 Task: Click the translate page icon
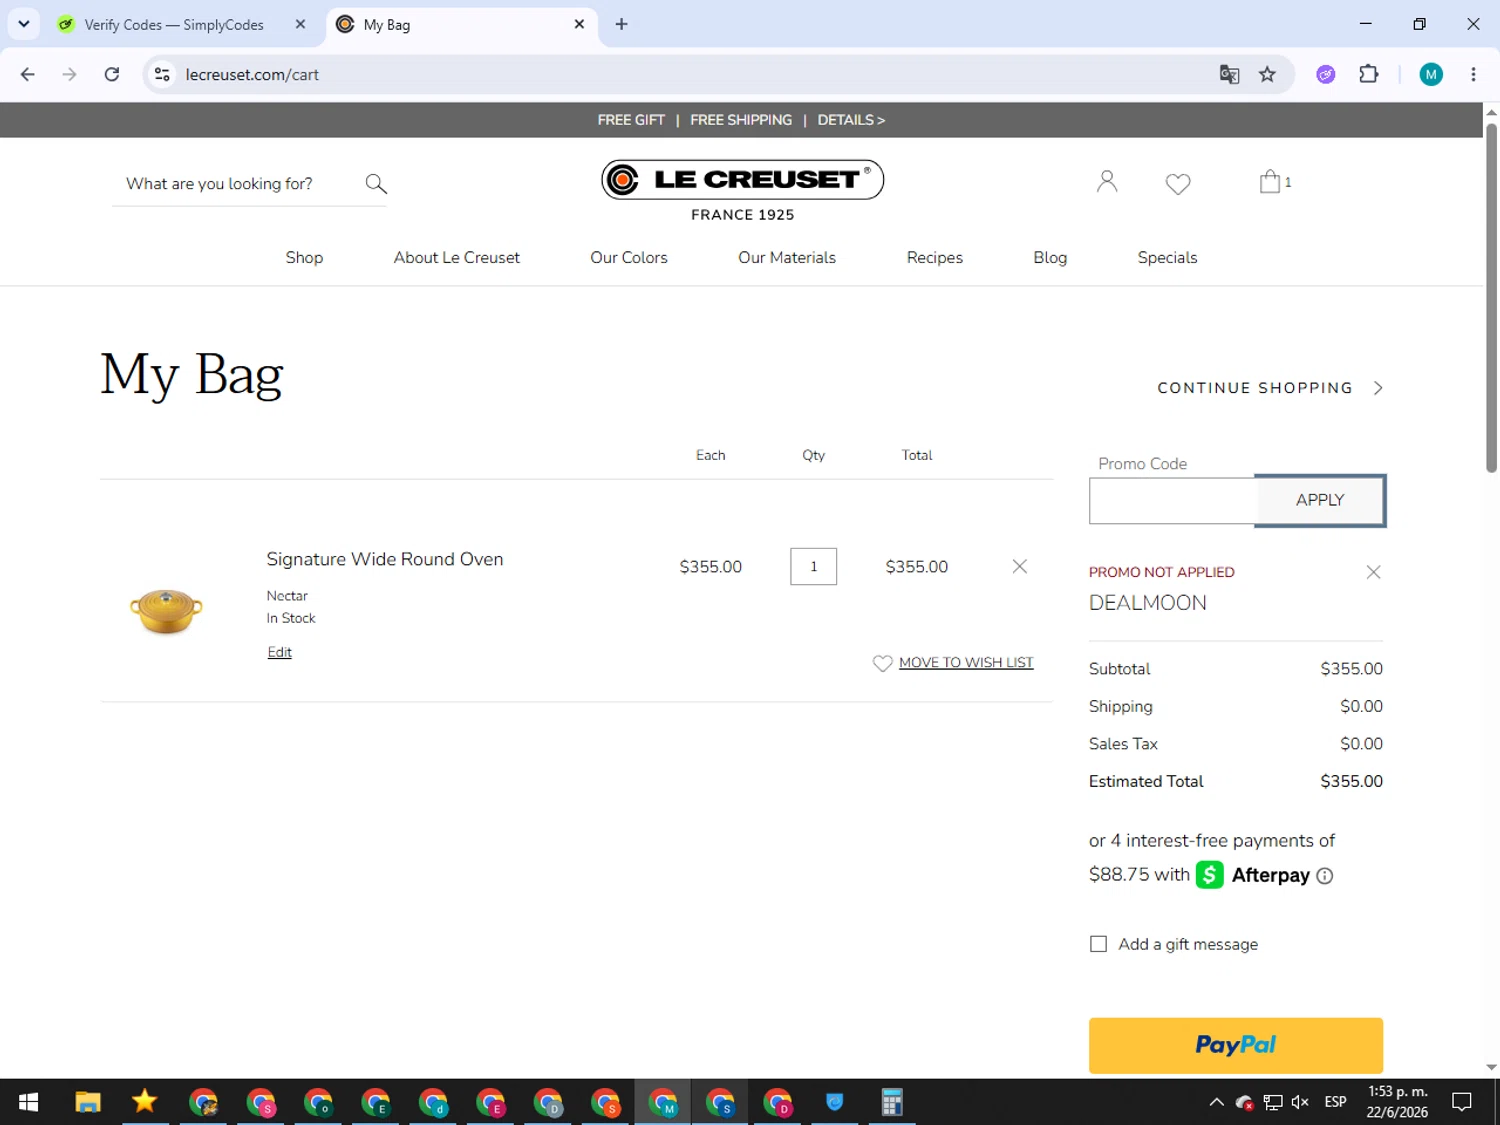(x=1229, y=74)
